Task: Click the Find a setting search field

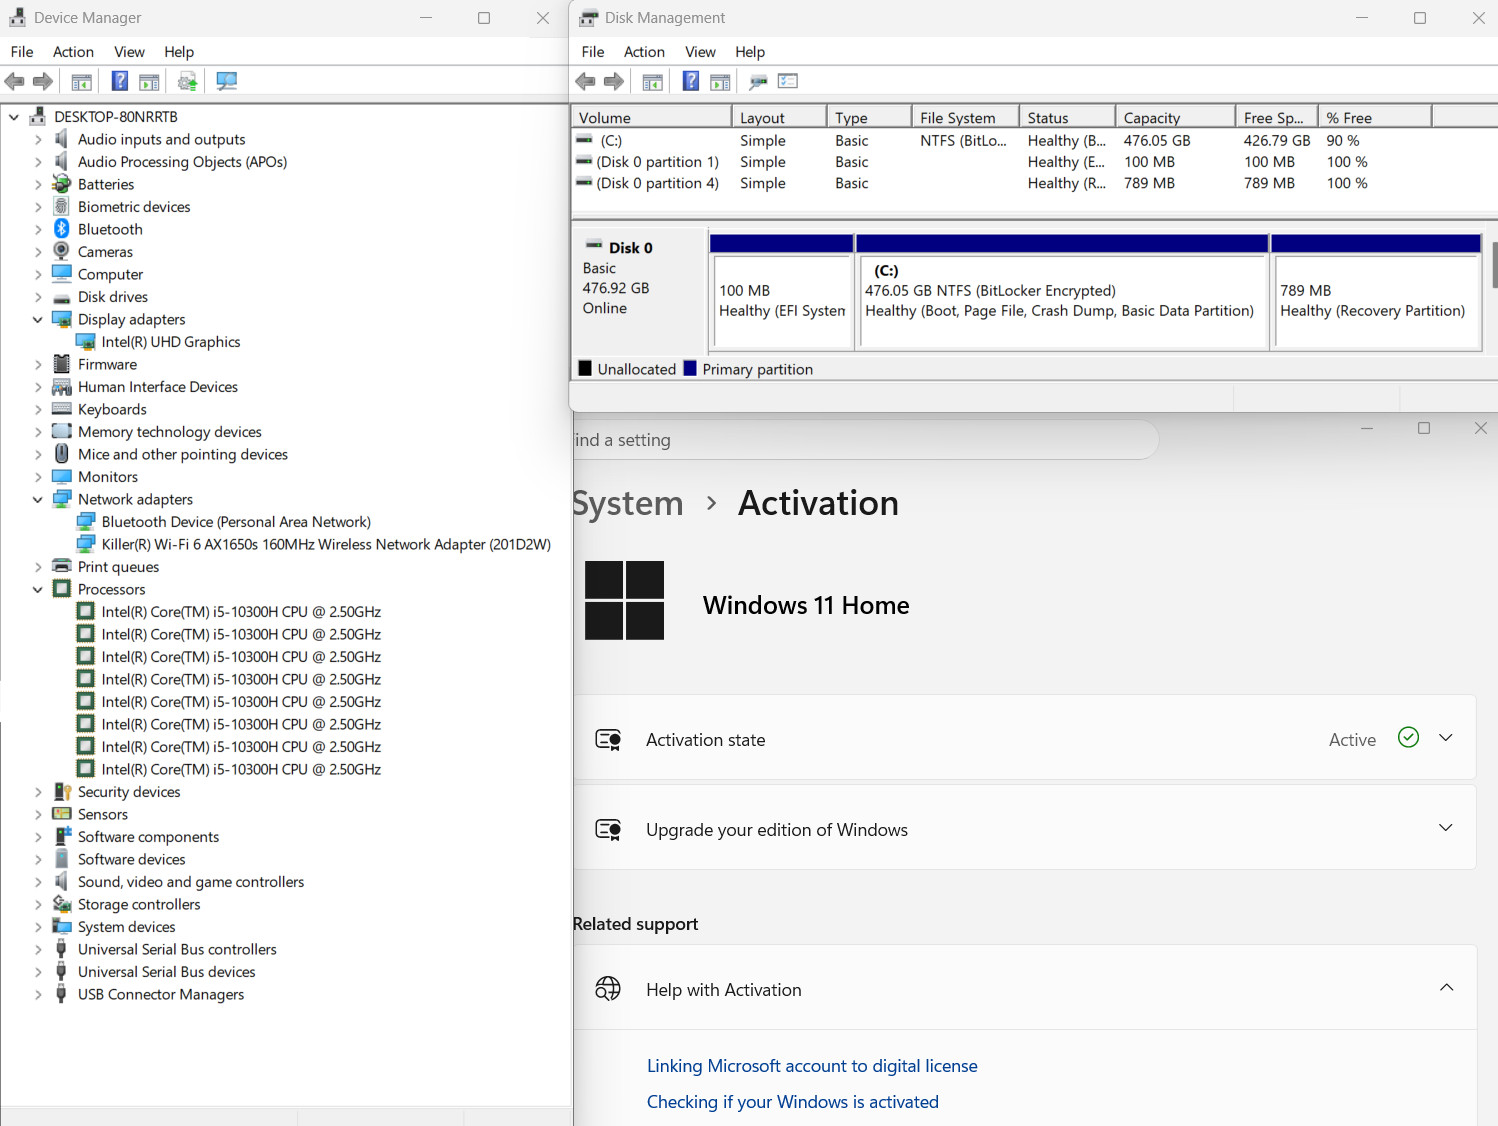Action: (865, 440)
